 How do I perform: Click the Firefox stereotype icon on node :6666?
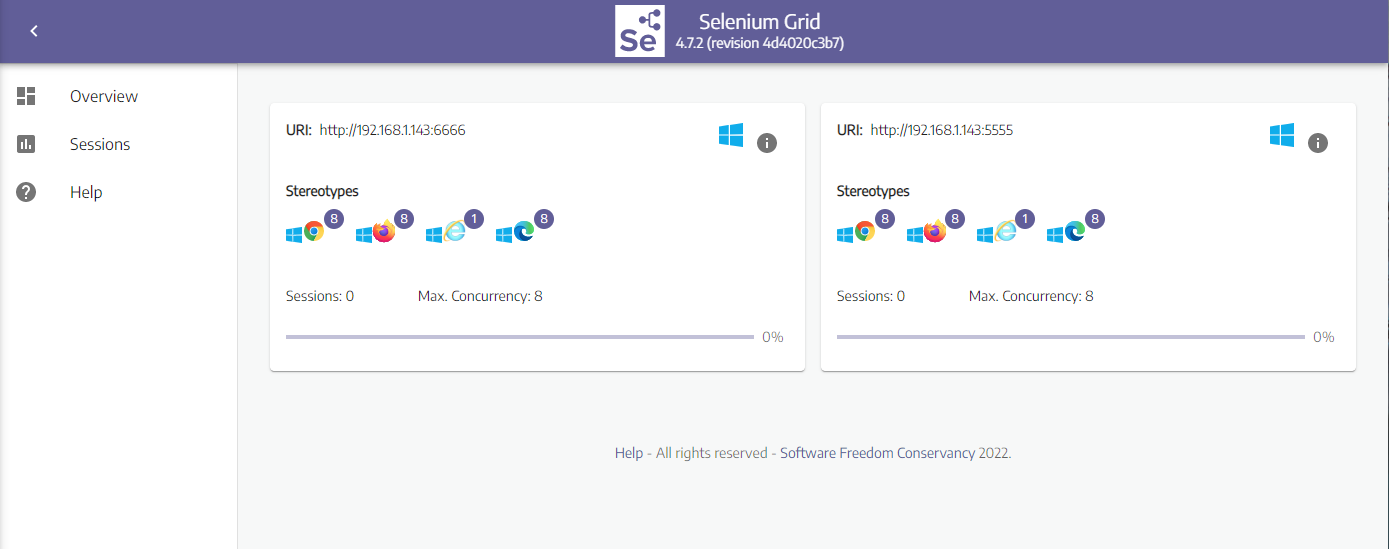384,232
